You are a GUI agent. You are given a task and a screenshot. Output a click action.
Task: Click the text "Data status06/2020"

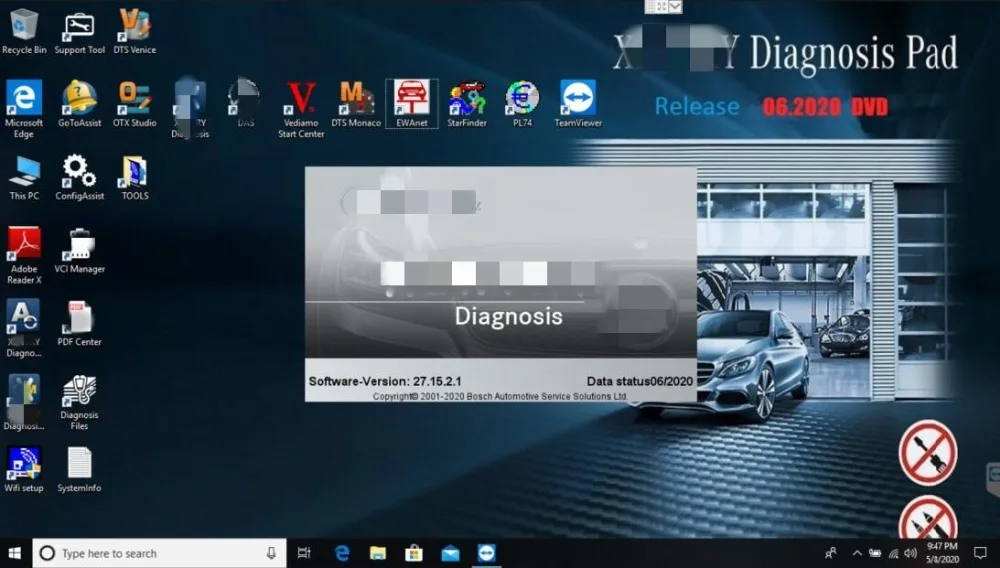coord(640,381)
